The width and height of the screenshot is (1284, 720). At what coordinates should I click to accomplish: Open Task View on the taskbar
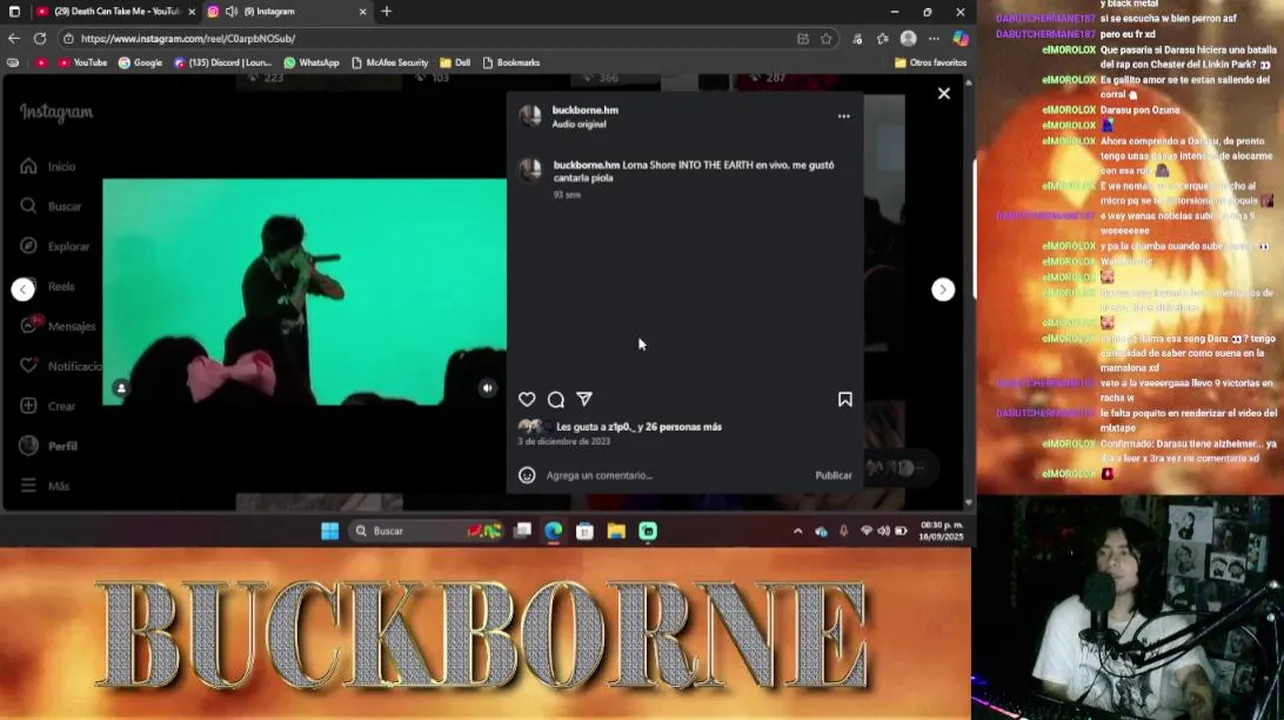[x=522, y=531]
